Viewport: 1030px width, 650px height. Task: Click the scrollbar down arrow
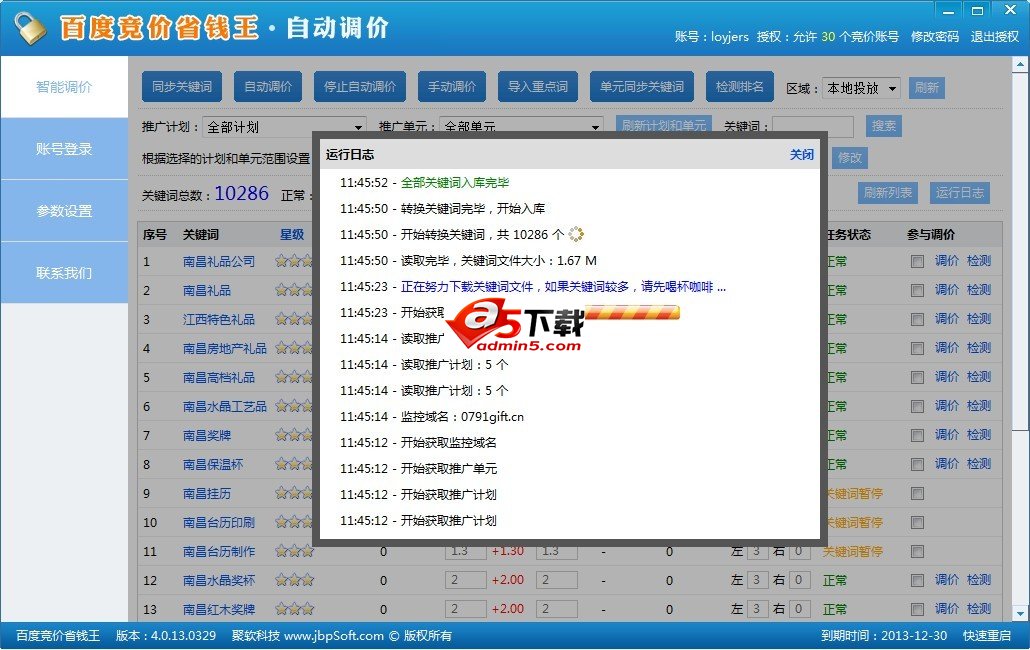coord(1019,613)
